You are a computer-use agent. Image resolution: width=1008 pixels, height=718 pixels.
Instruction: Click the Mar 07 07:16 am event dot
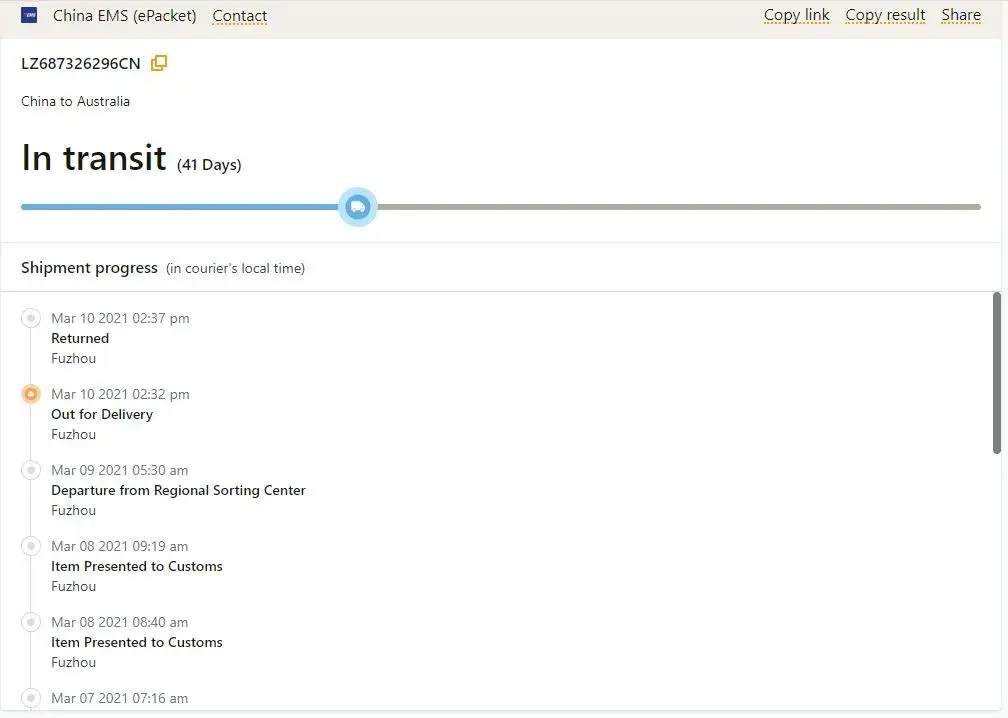tap(31, 698)
